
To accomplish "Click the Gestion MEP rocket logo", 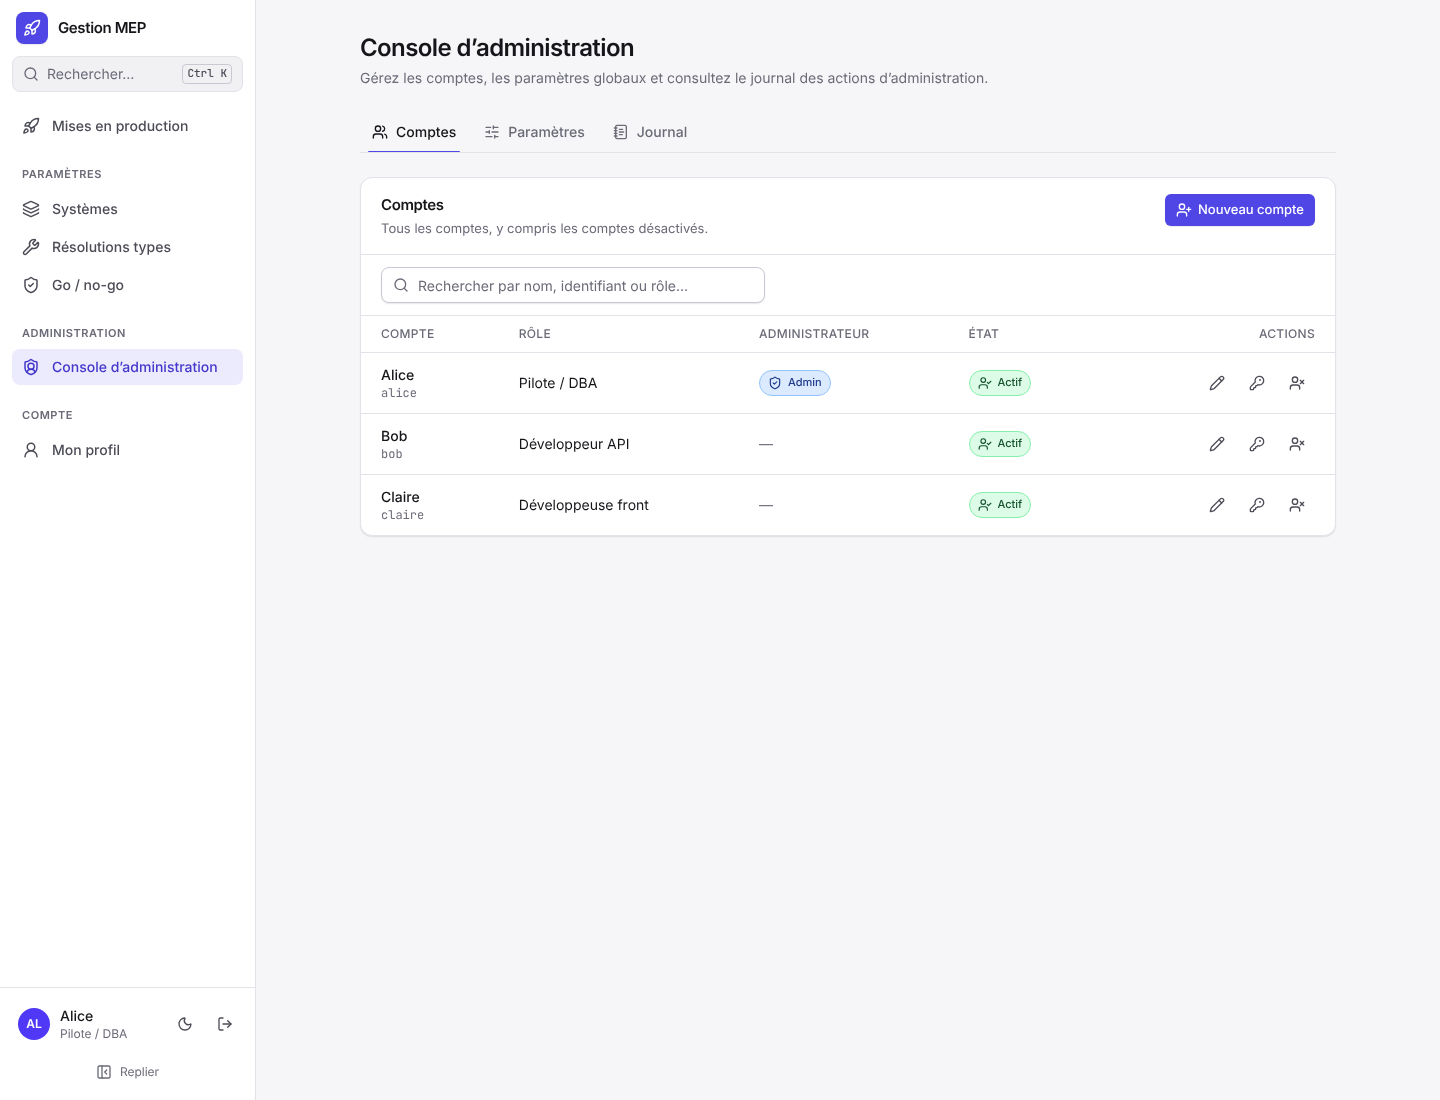I will click(32, 28).
